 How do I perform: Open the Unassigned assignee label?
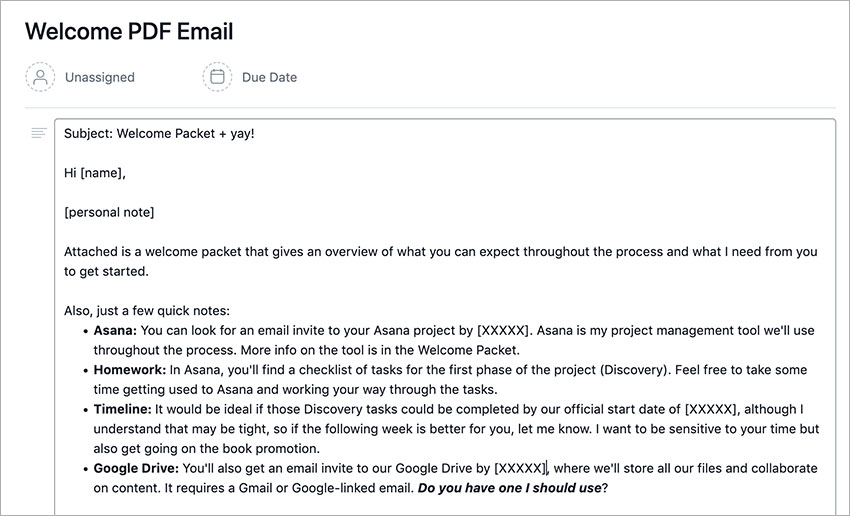click(100, 78)
